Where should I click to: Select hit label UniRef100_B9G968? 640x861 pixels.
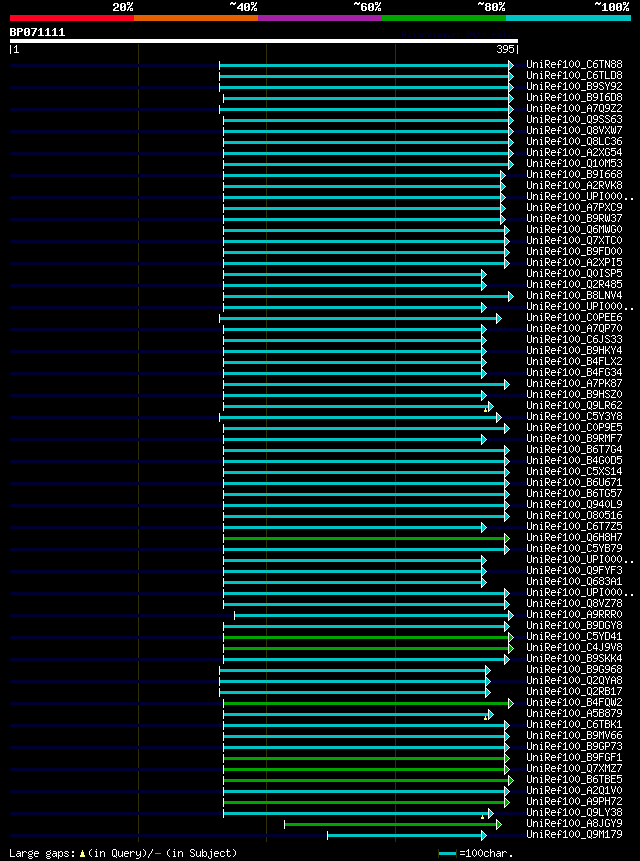575,669
